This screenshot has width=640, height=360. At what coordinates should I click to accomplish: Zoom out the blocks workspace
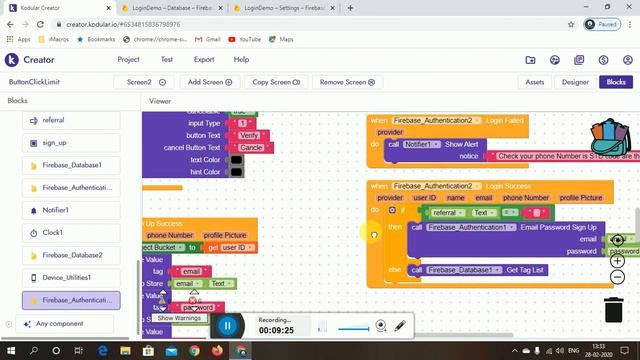(618, 277)
